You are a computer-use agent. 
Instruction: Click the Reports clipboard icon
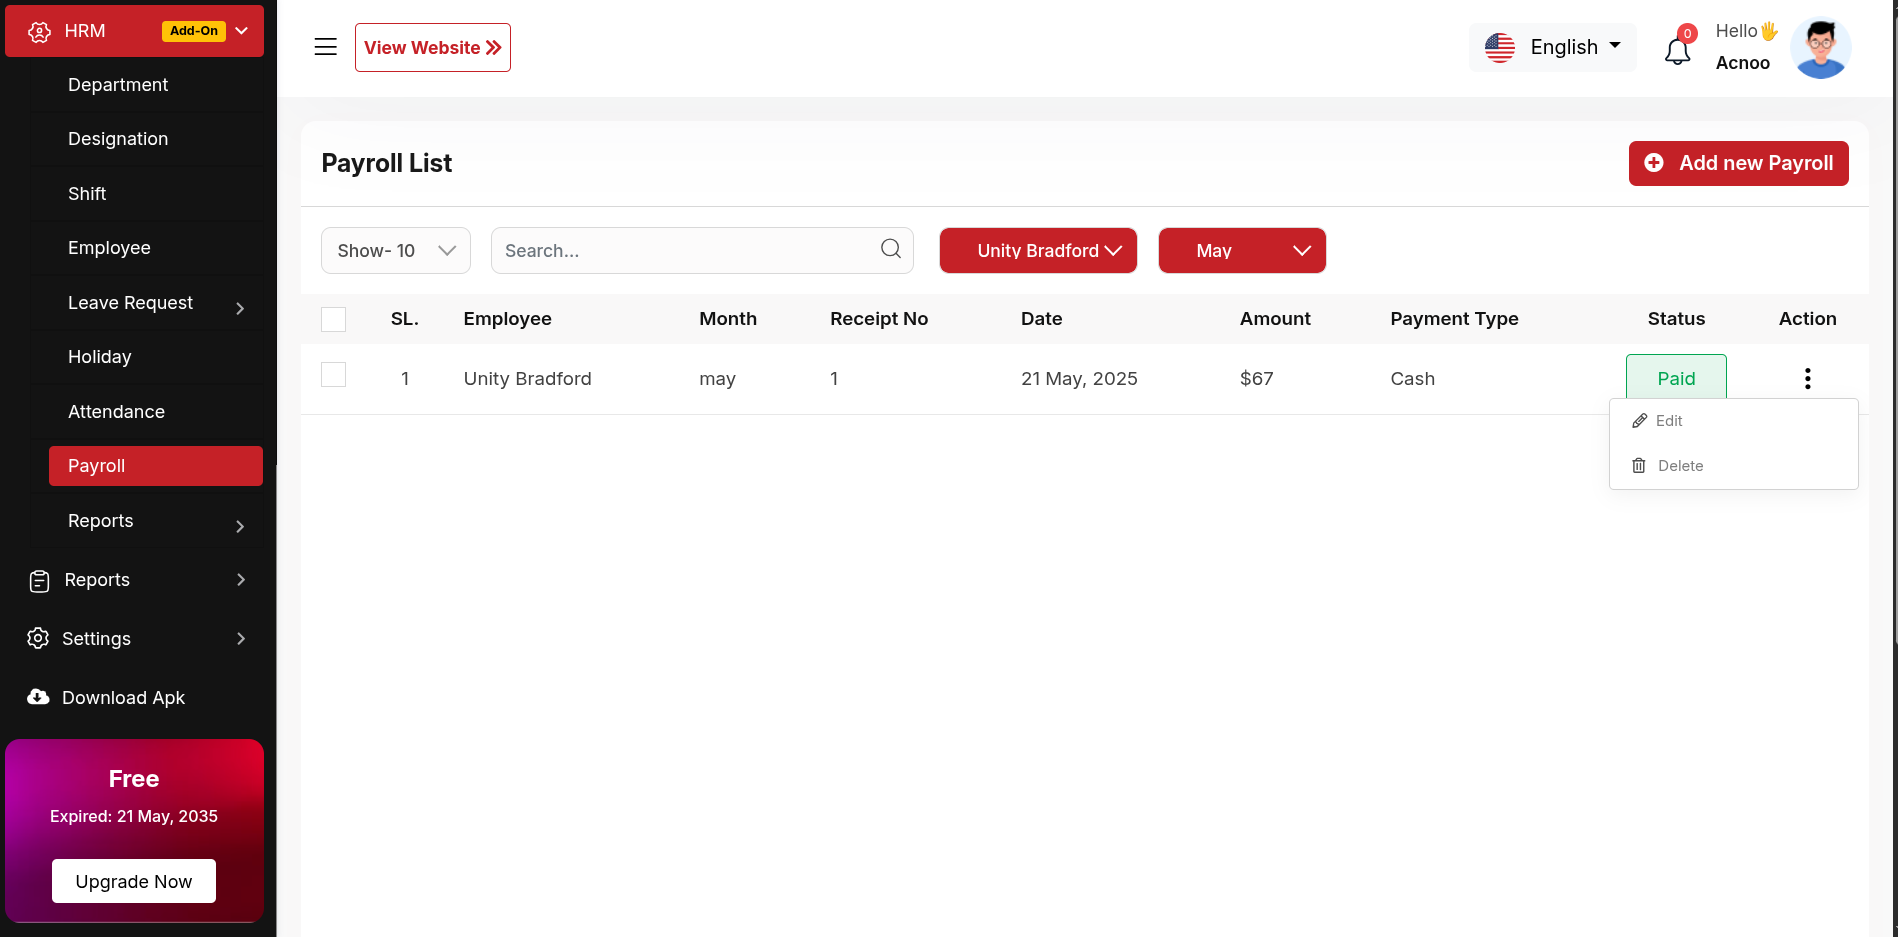pos(39,581)
